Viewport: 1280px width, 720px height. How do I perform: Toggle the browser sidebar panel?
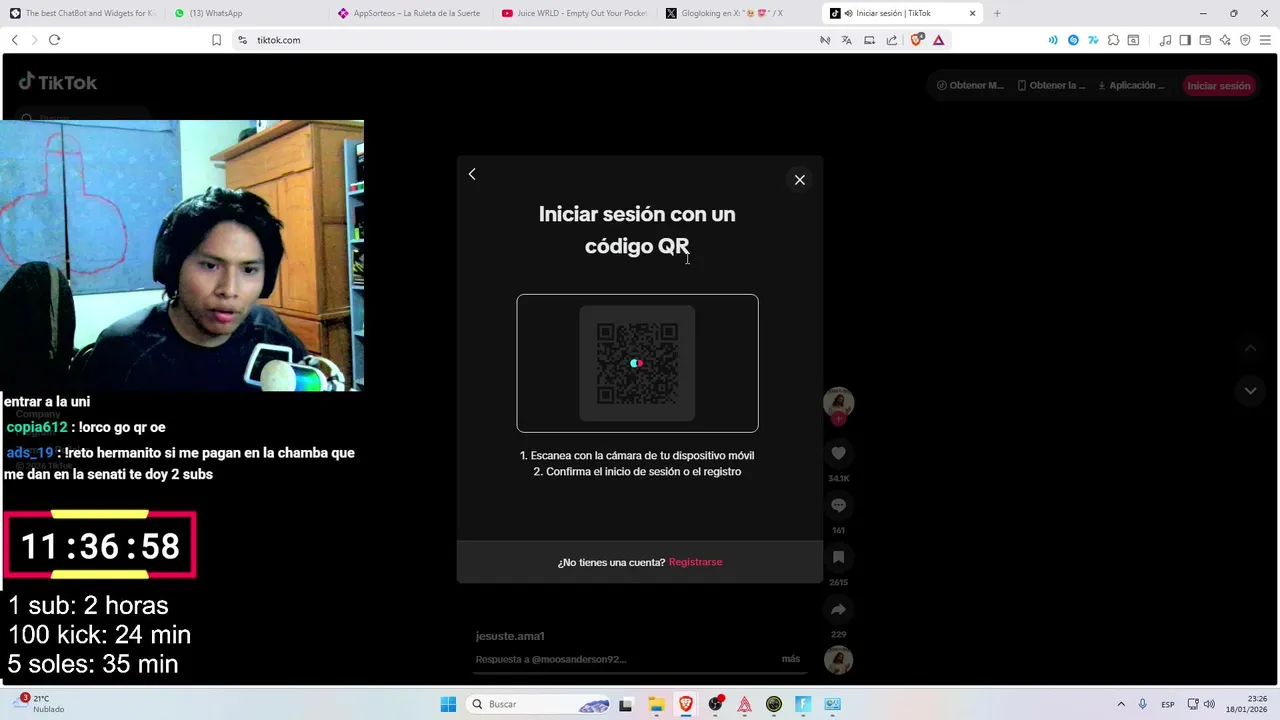point(1185,40)
